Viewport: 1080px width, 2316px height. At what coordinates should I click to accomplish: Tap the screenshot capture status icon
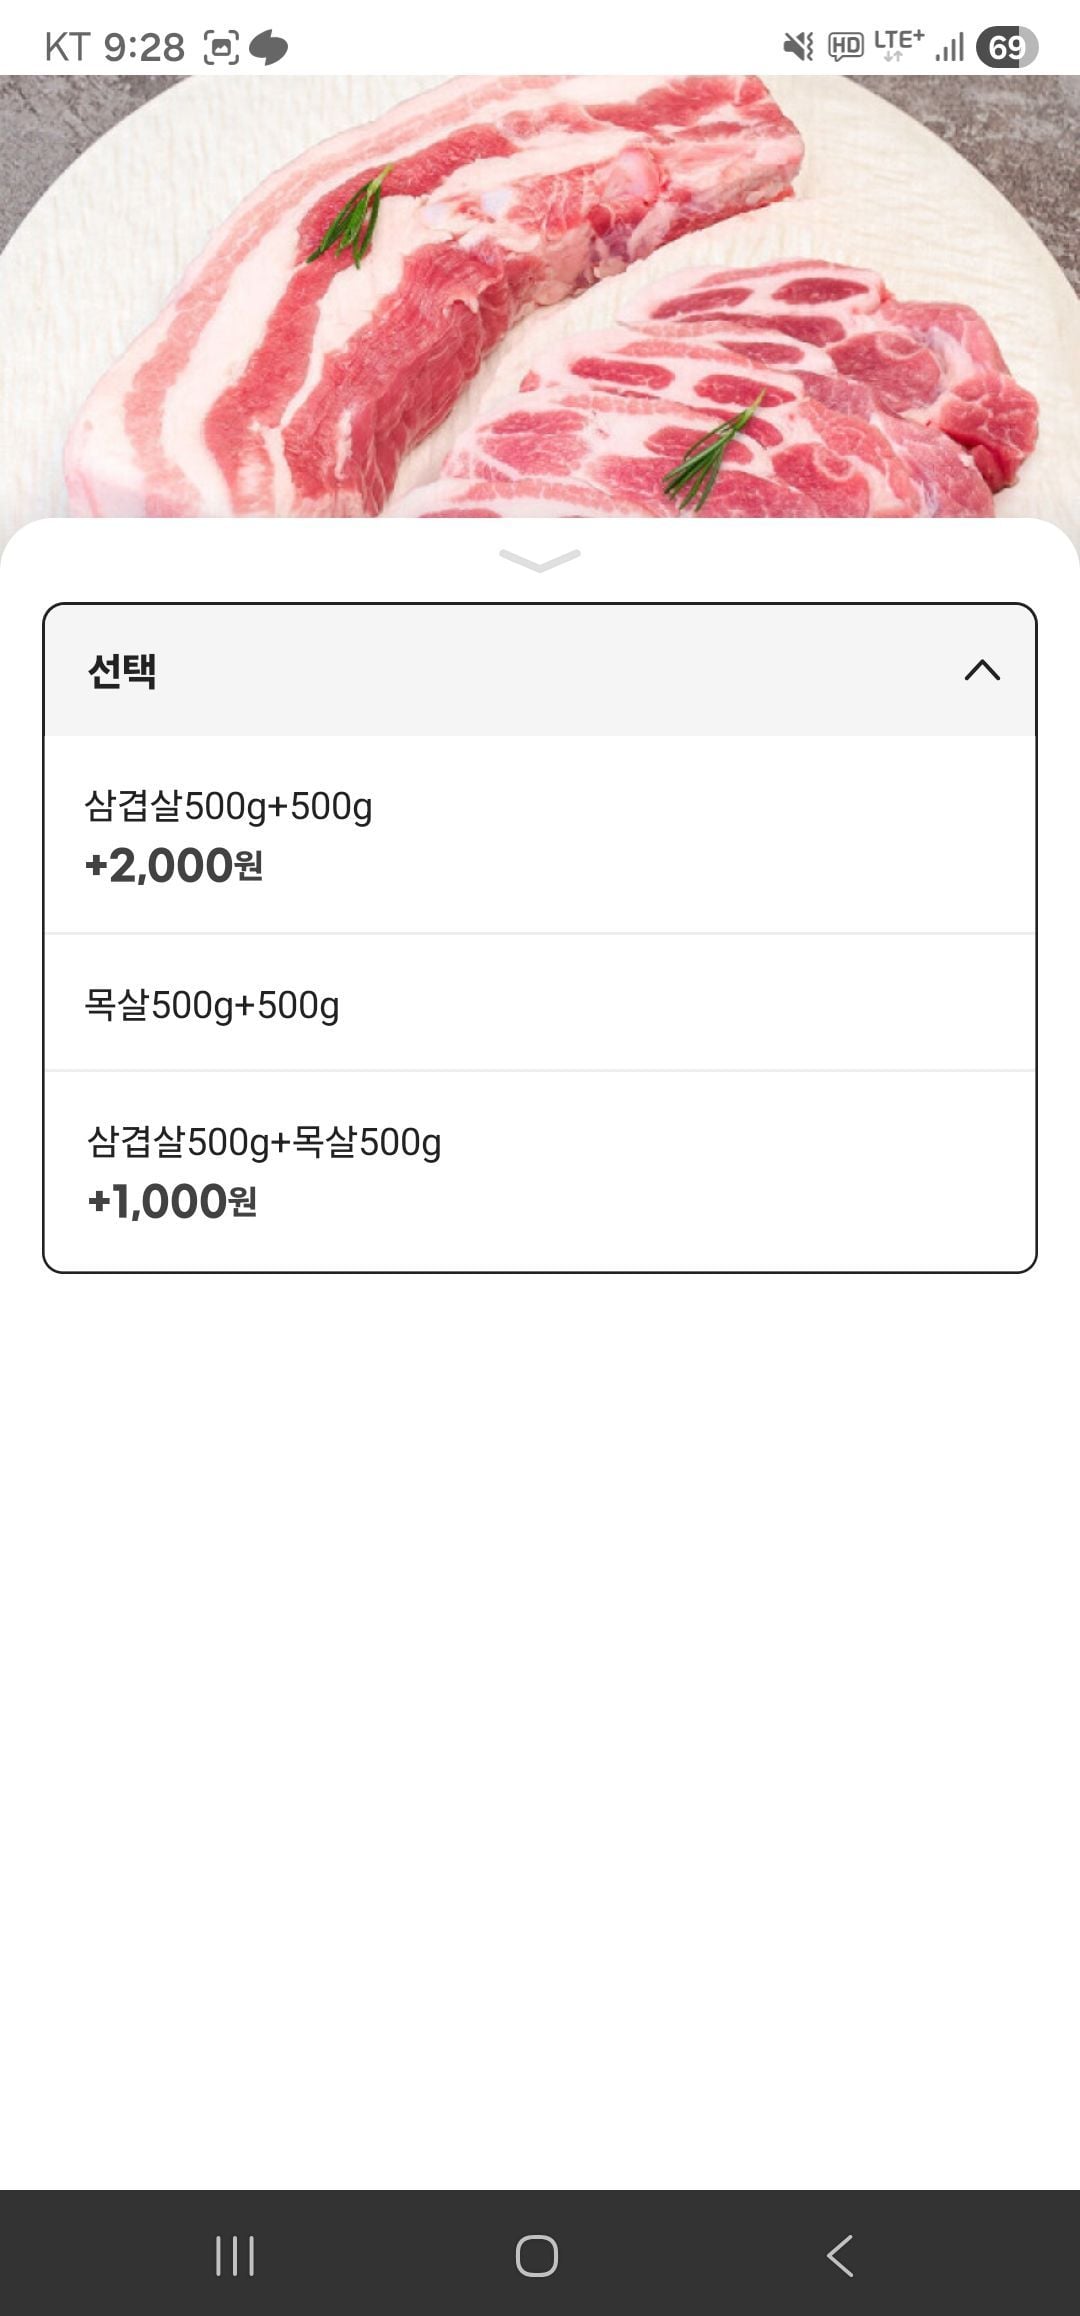221,47
